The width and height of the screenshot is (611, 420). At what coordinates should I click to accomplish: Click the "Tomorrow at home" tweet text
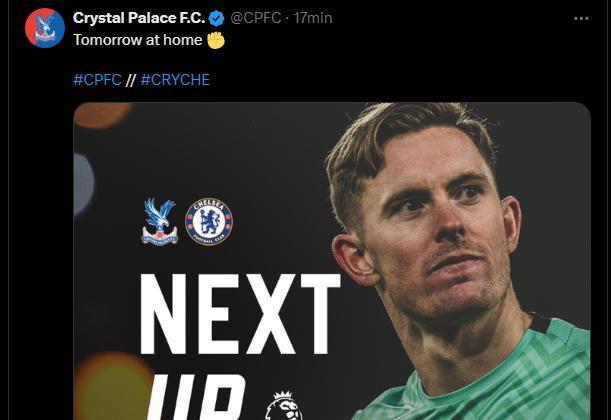[x=138, y=40]
